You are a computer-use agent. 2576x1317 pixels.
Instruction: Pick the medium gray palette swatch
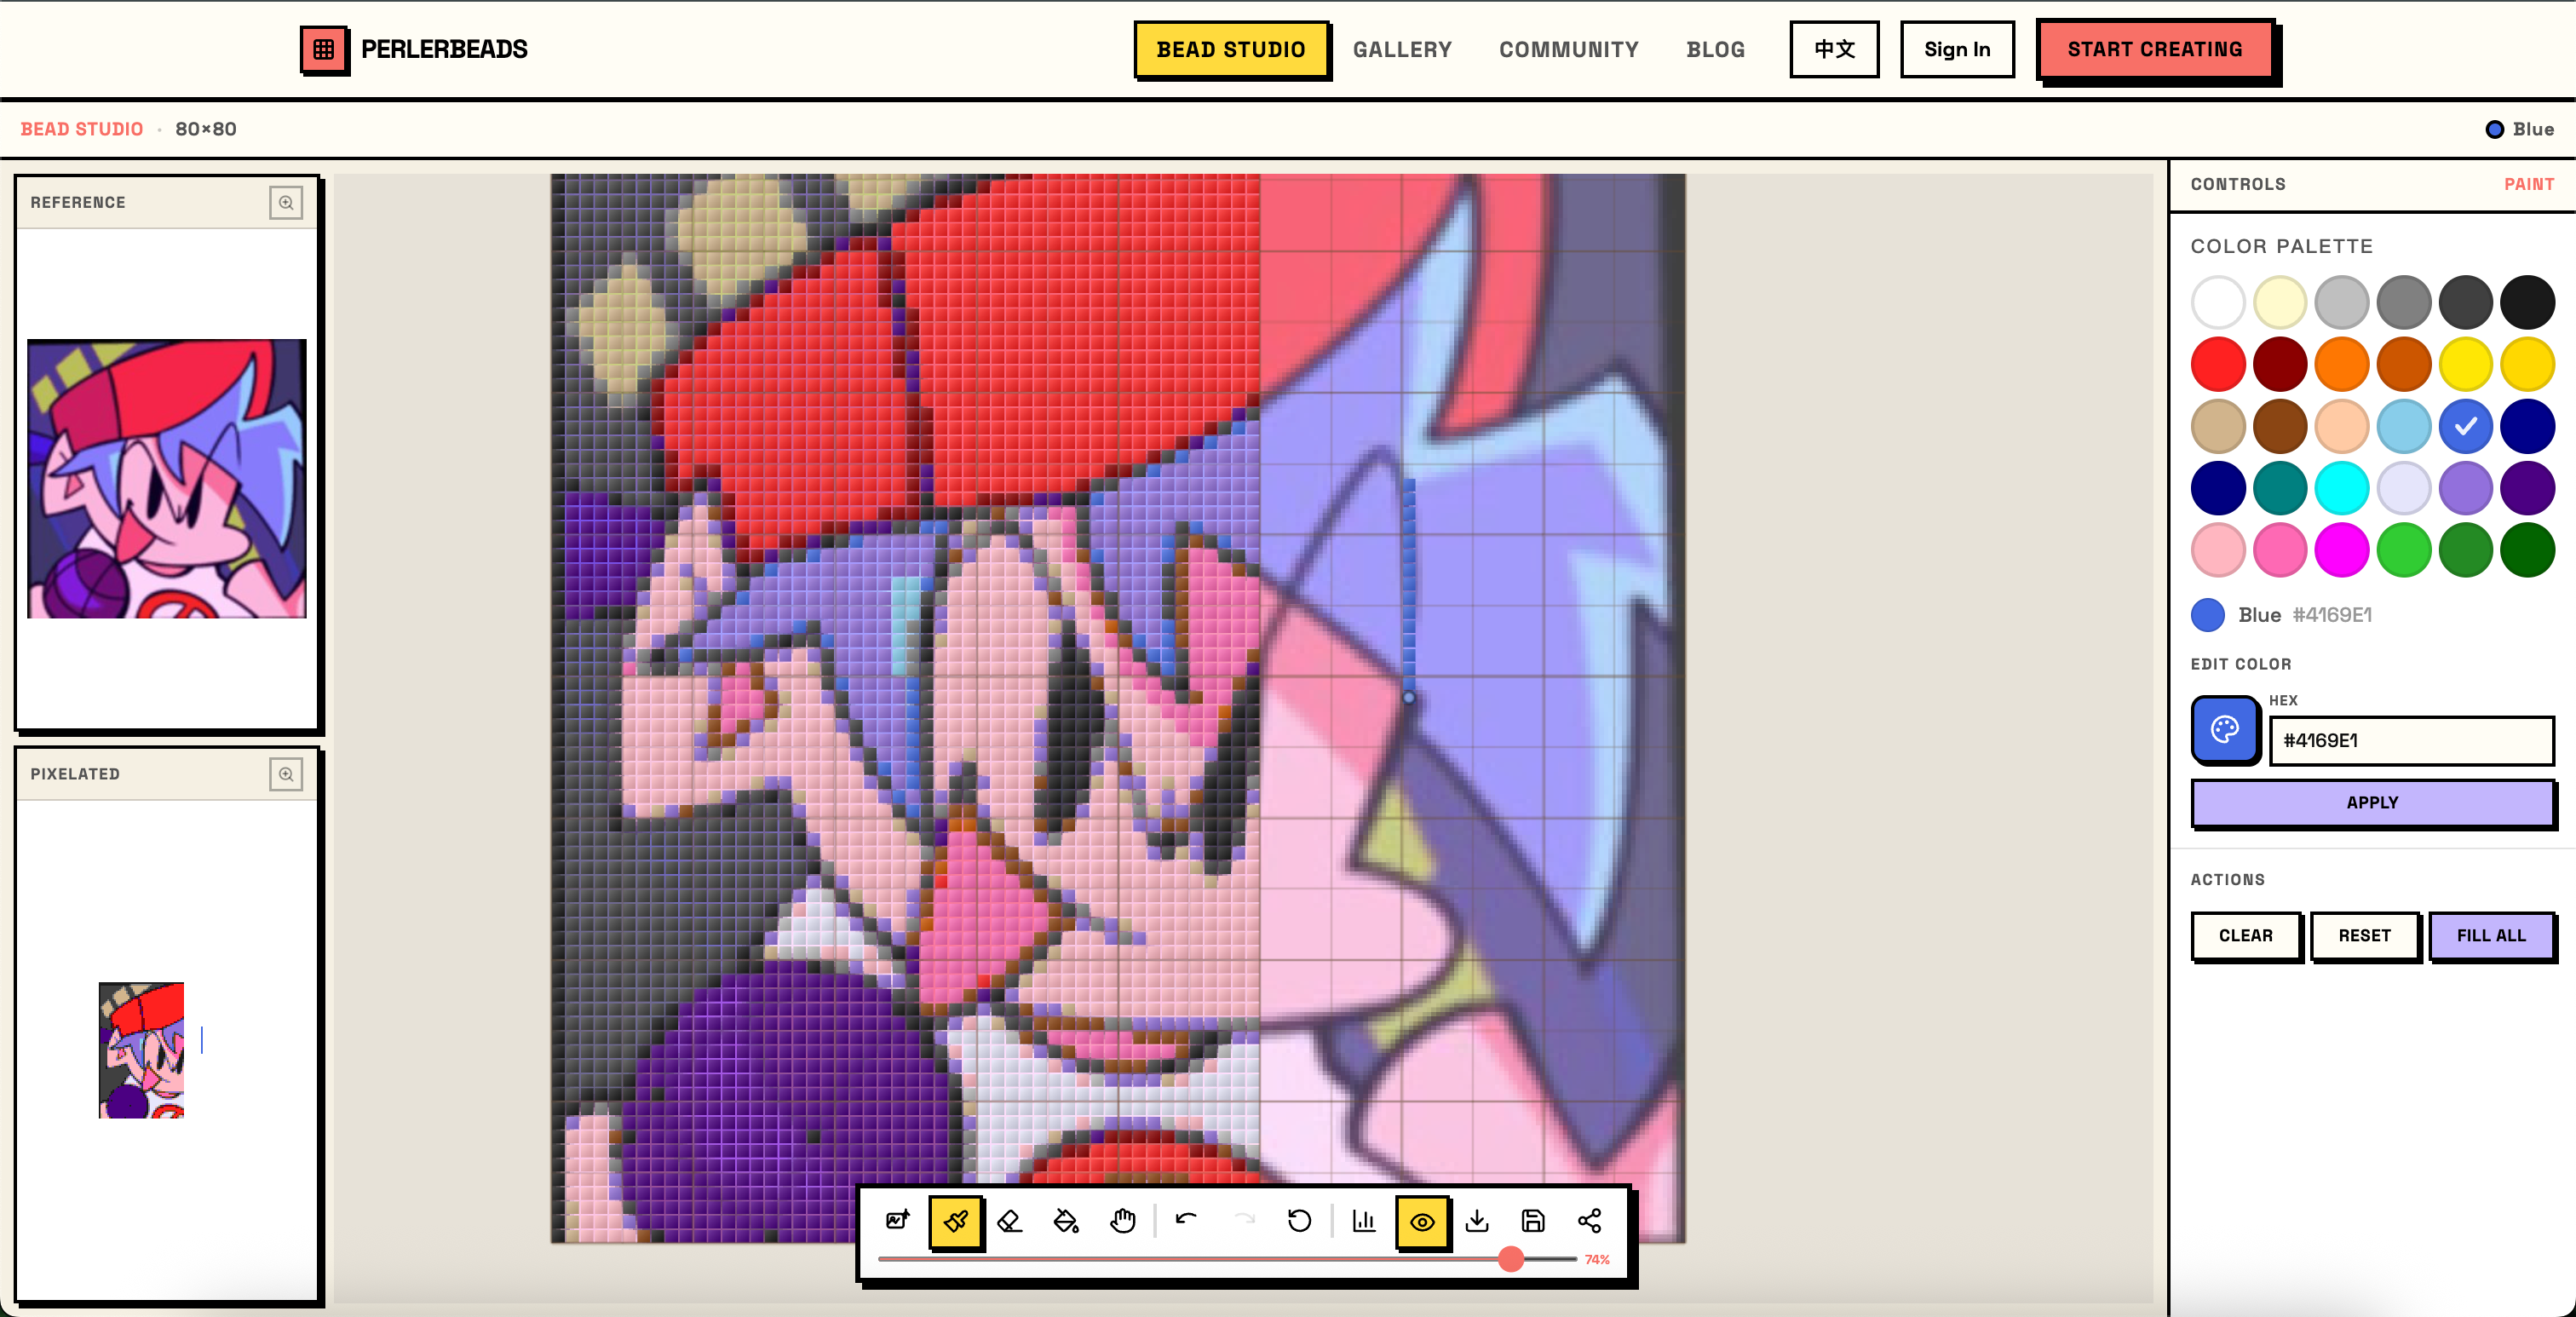click(x=2403, y=303)
